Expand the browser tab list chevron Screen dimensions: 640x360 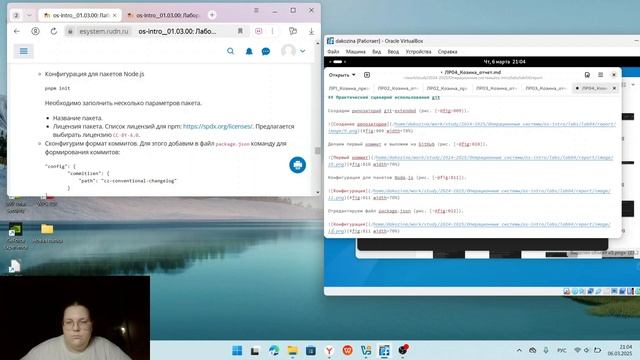[x=29, y=15]
